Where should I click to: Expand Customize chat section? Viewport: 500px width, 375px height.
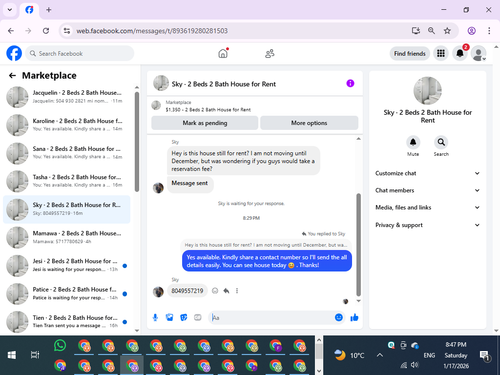(x=428, y=173)
